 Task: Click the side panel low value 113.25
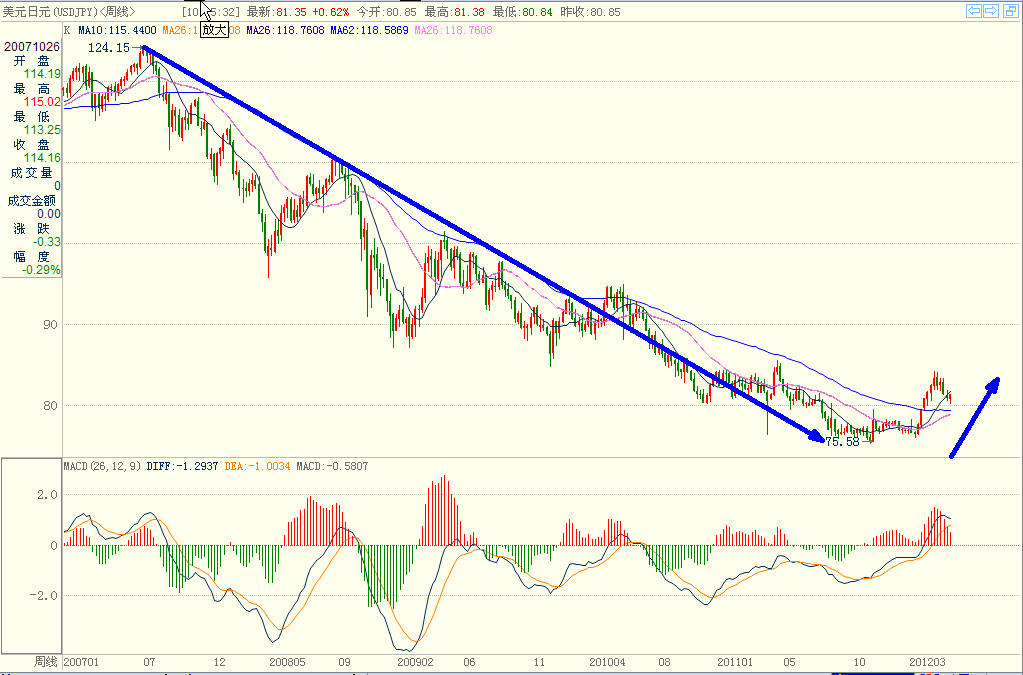click(x=42, y=130)
